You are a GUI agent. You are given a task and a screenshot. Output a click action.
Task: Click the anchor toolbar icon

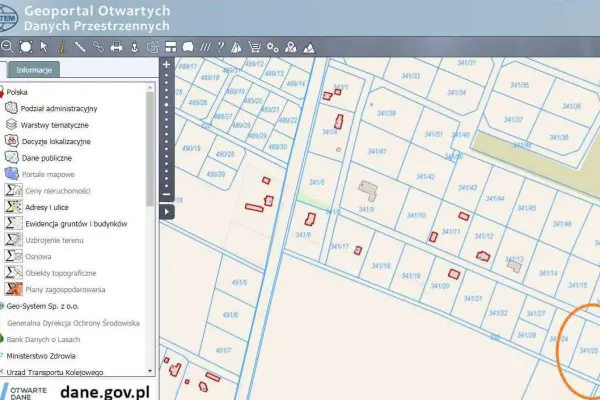pyautogui.click(x=134, y=47)
